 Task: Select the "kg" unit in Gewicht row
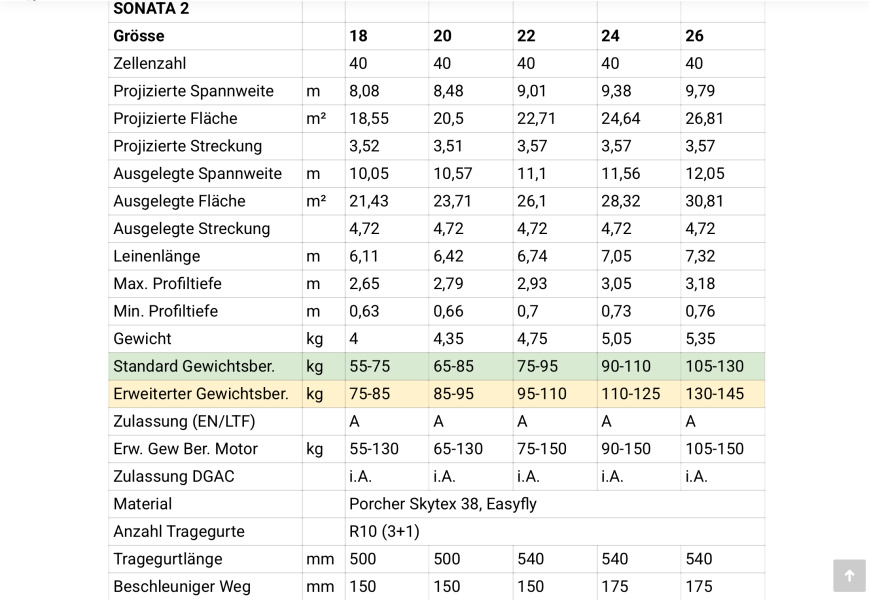[x=314, y=339]
